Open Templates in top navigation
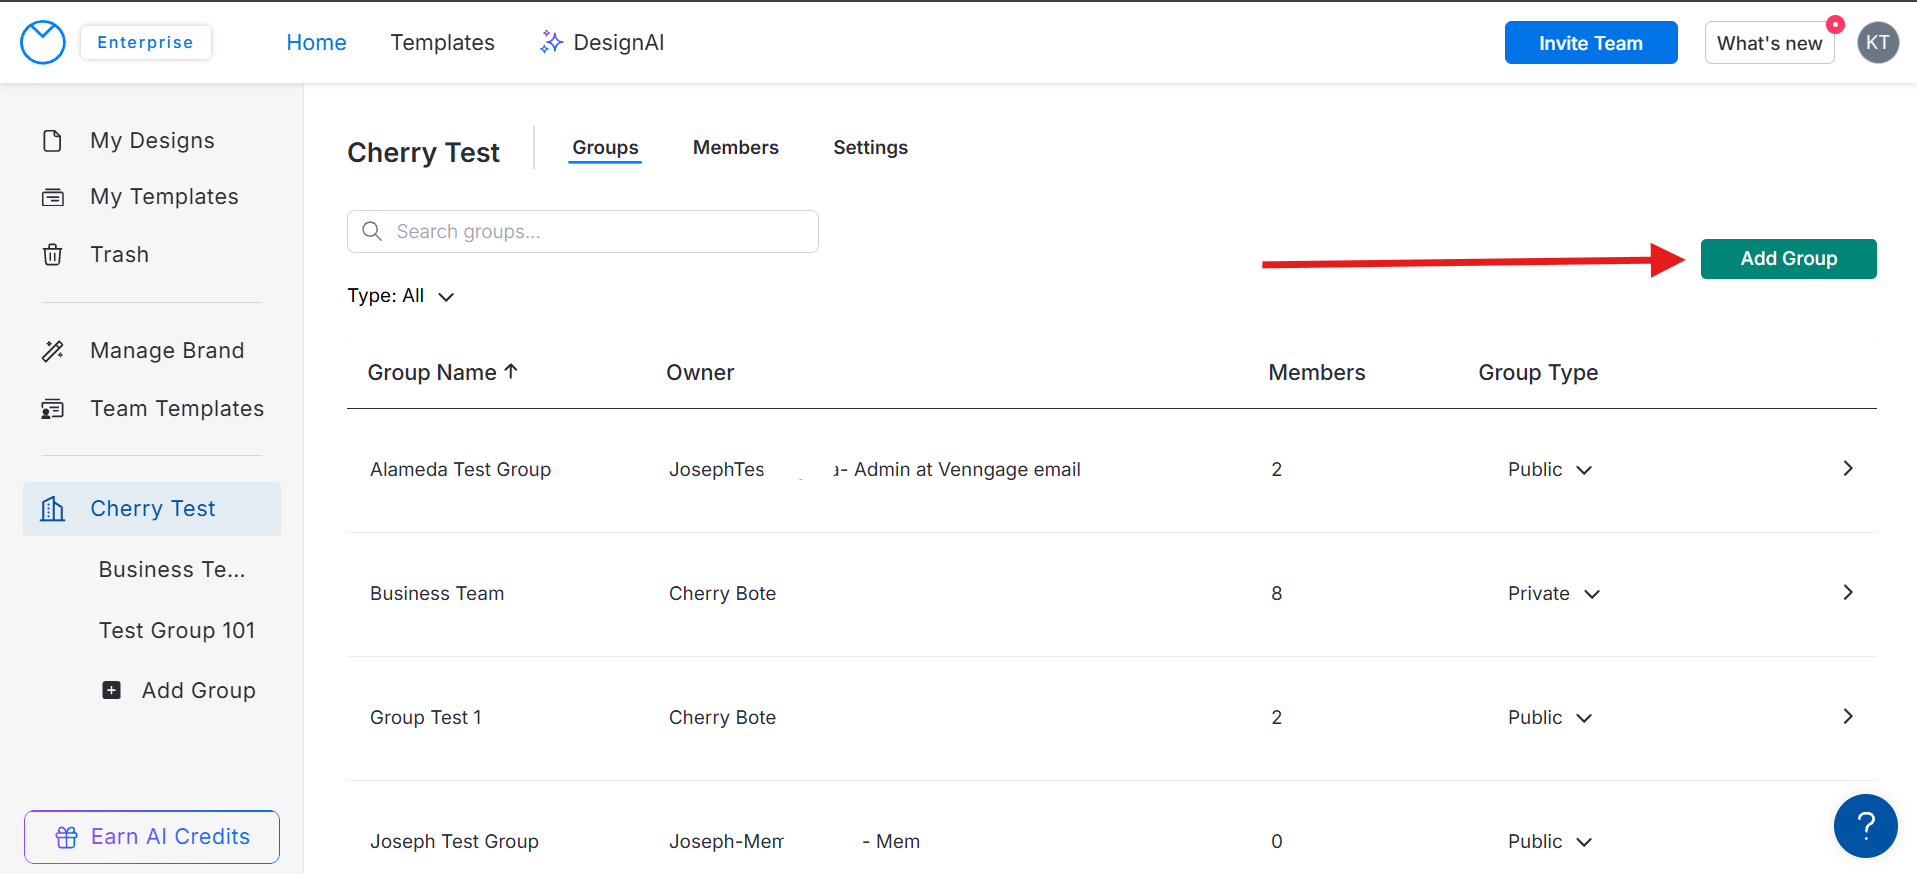This screenshot has width=1917, height=874. coord(443,42)
